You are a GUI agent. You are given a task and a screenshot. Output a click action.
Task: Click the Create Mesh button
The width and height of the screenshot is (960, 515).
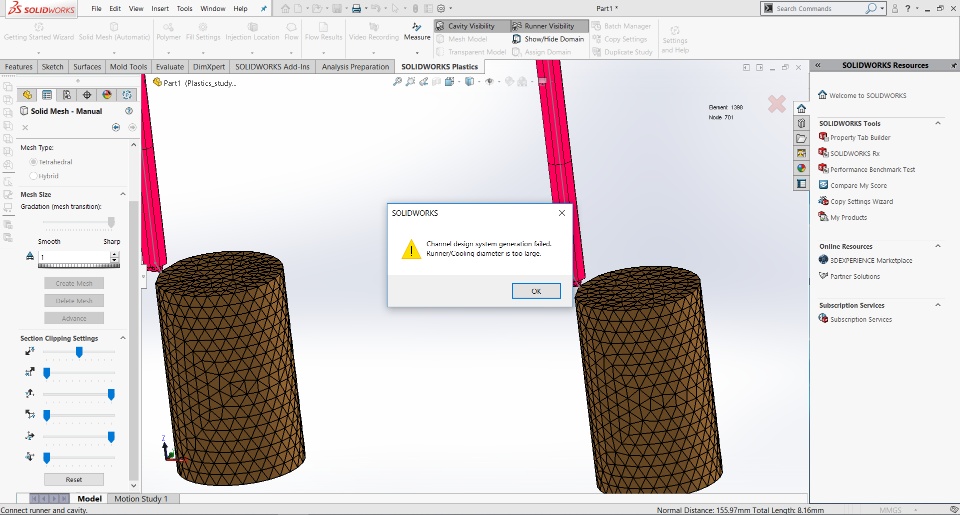pos(74,284)
